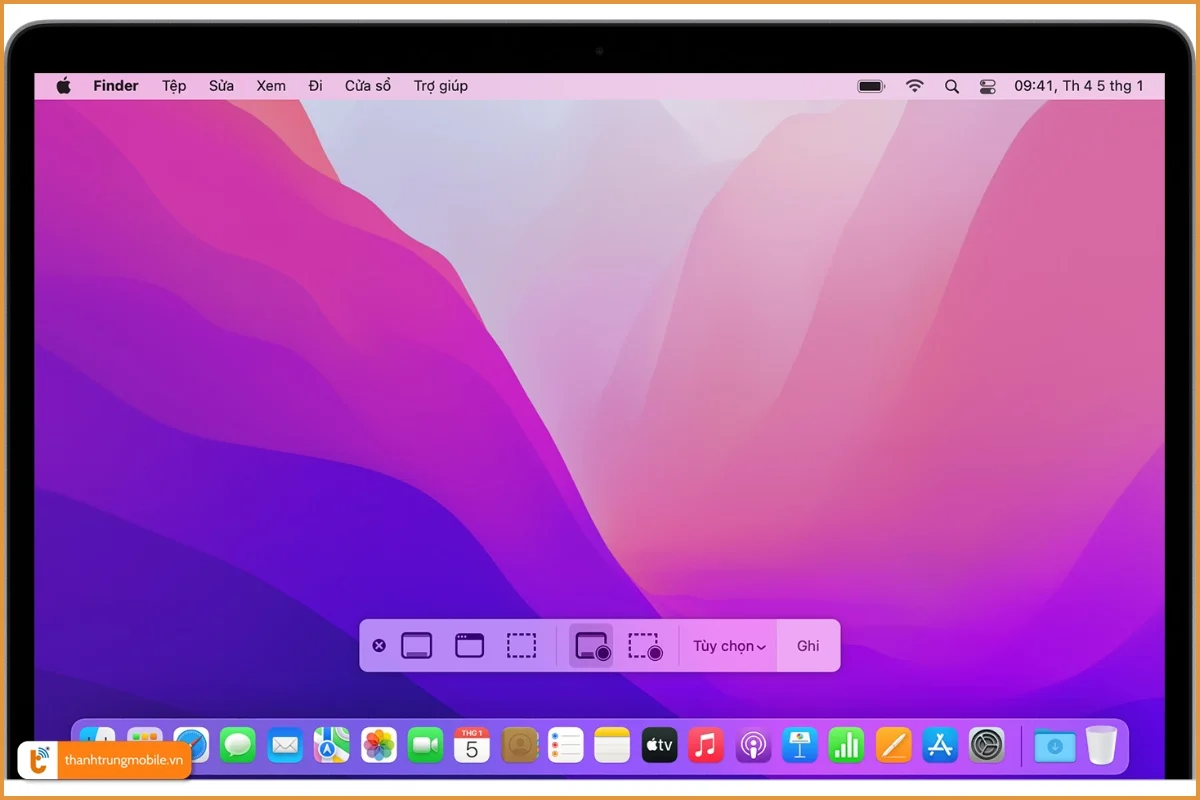1200x800 pixels.
Task: Open the Tệp menu
Action: pos(173,86)
